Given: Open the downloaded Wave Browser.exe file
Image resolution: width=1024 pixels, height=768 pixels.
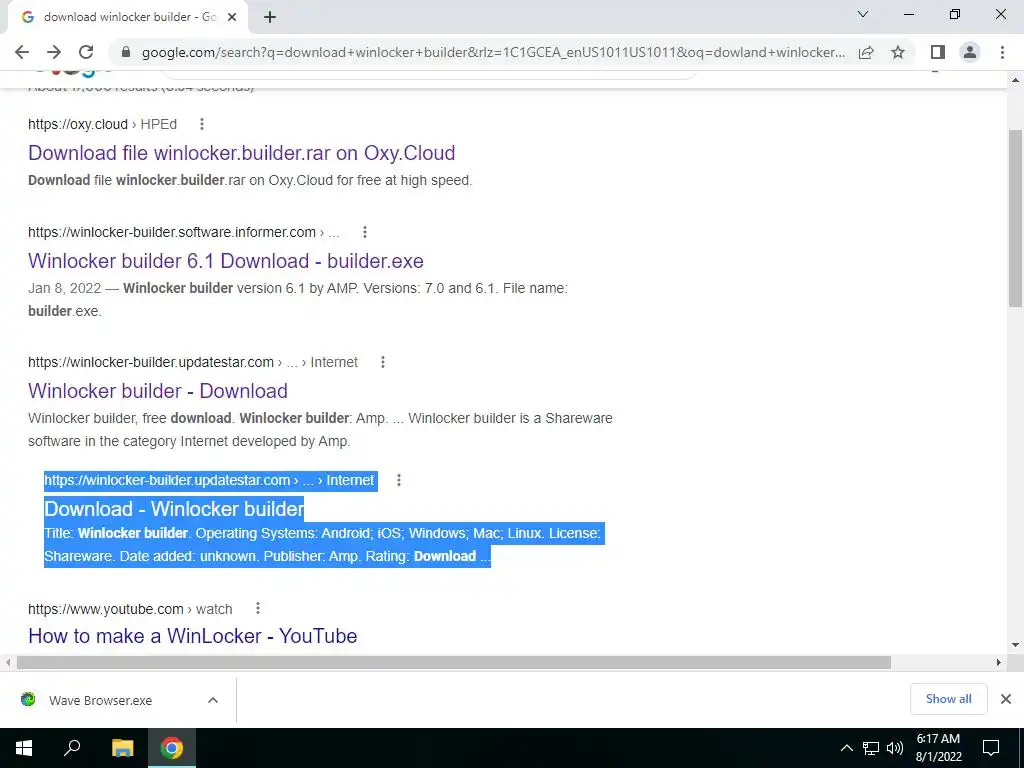Looking at the screenshot, I should tap(100, 700).
